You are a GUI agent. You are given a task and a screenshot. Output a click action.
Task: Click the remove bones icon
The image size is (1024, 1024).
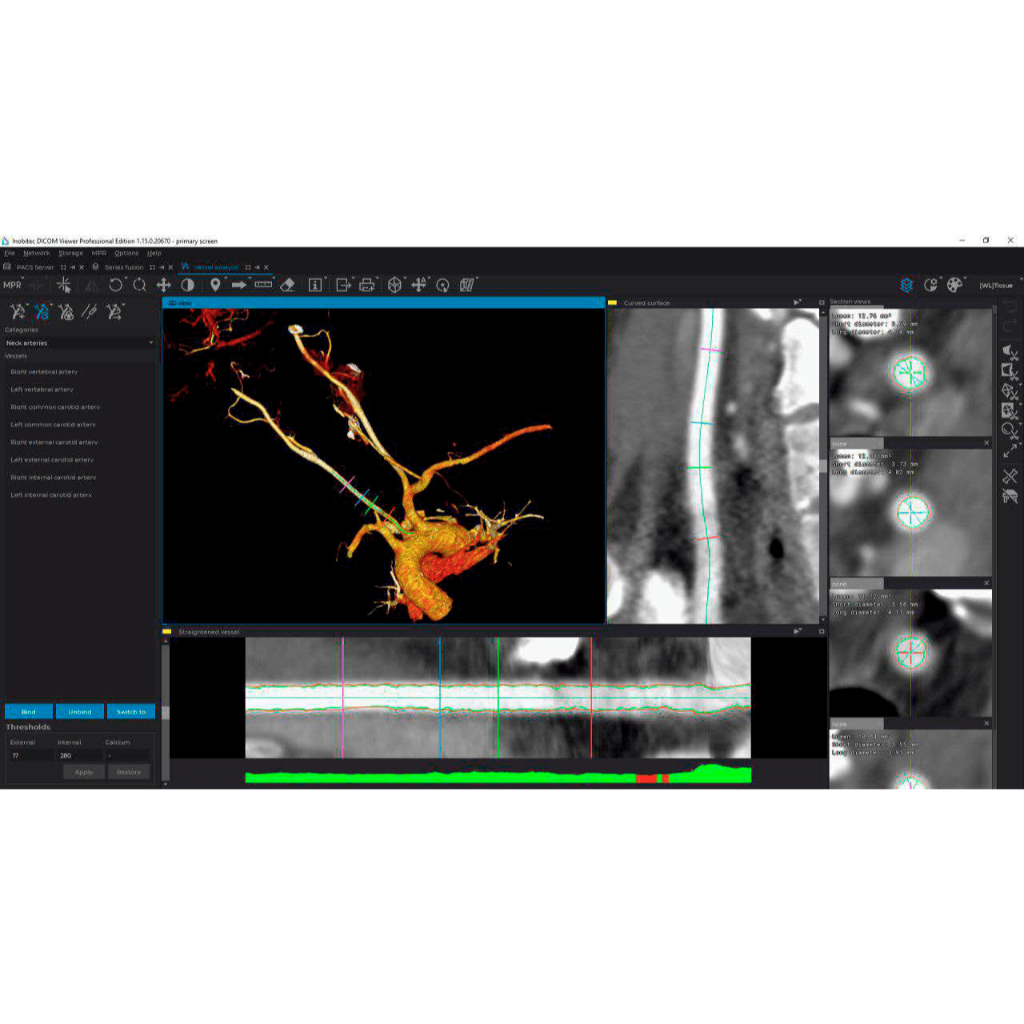point(1010,476)
